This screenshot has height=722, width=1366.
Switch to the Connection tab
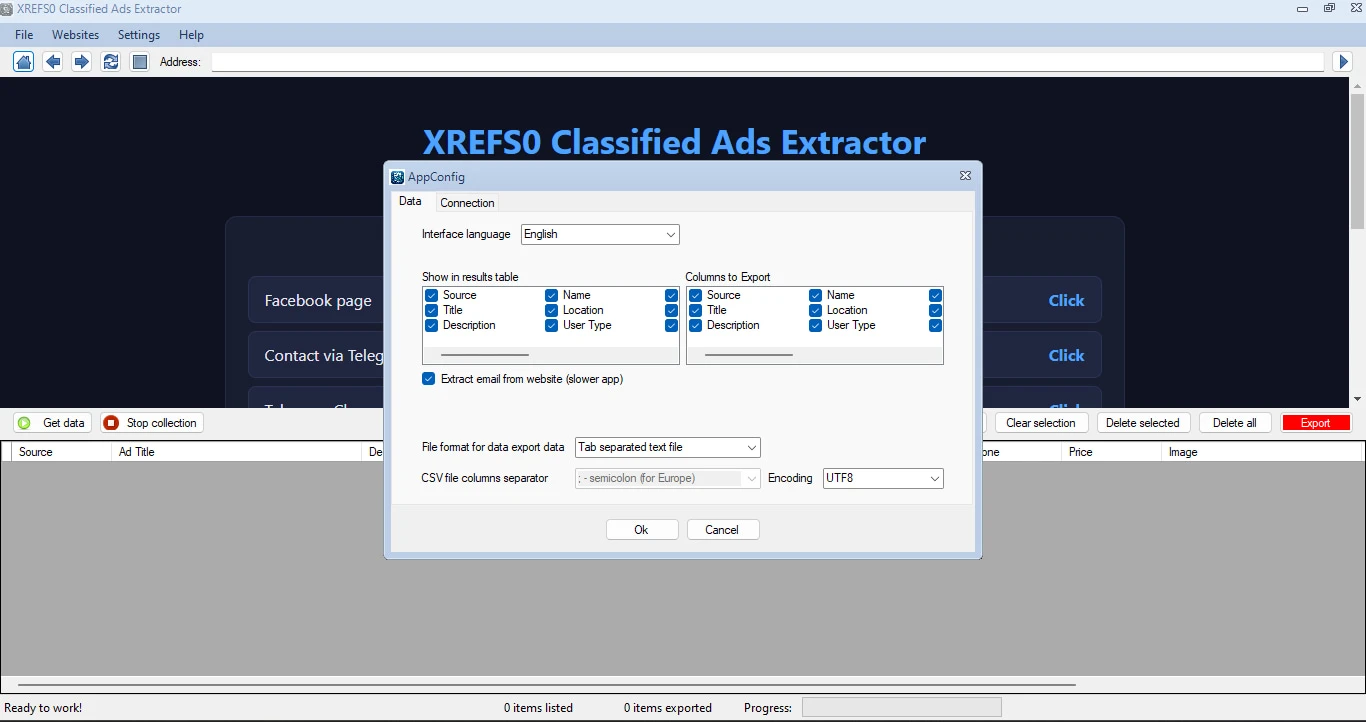[x=467, y=203]
